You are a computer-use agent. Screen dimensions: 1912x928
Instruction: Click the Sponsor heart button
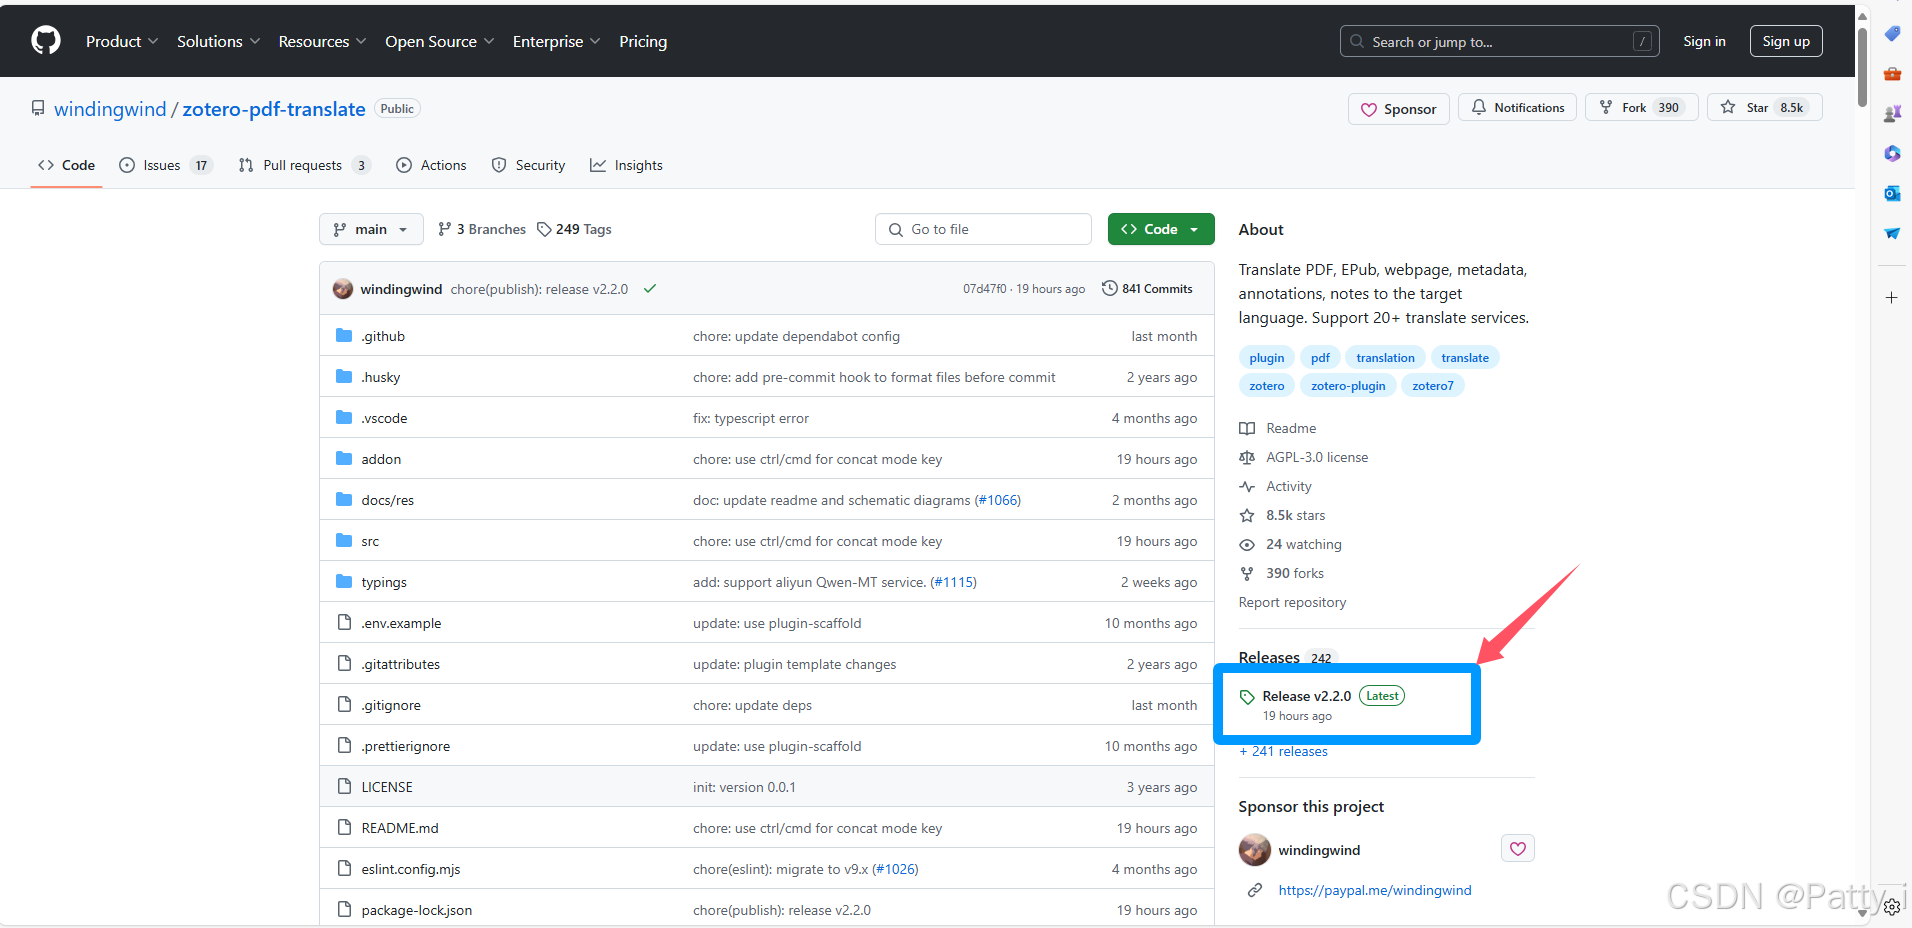pos(1398,109)
